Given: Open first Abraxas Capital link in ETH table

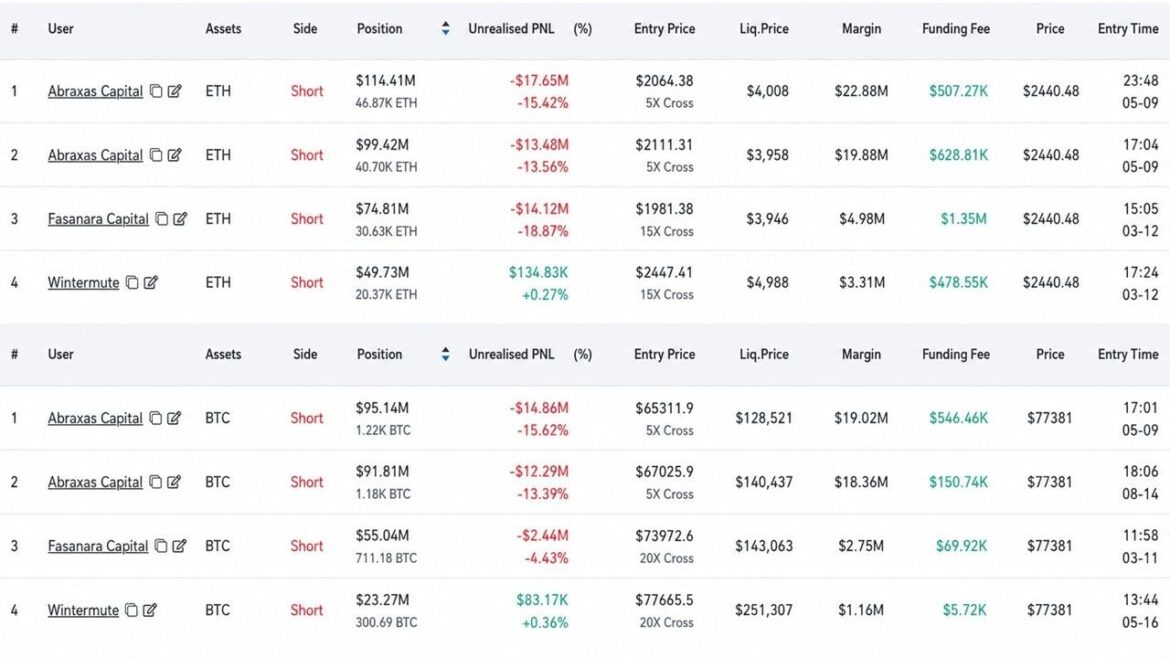Looking at the screenshot, I should (96, 91).
